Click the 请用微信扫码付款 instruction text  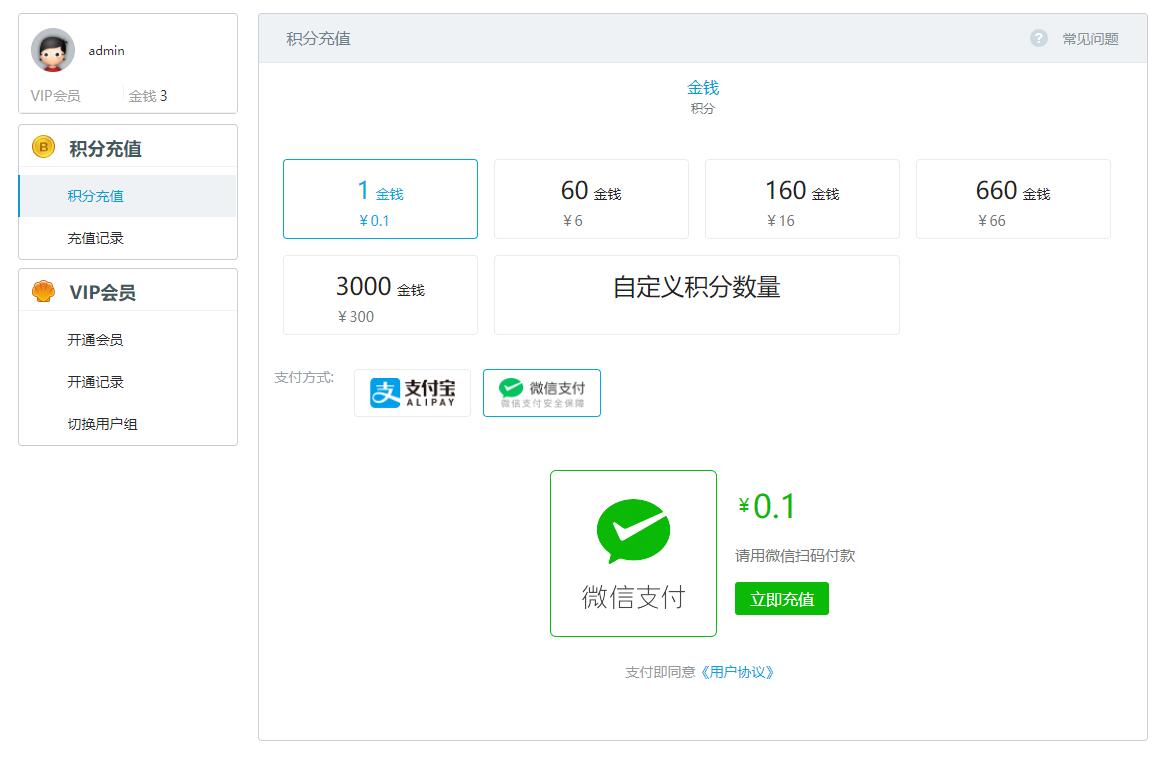pos(795,555)
